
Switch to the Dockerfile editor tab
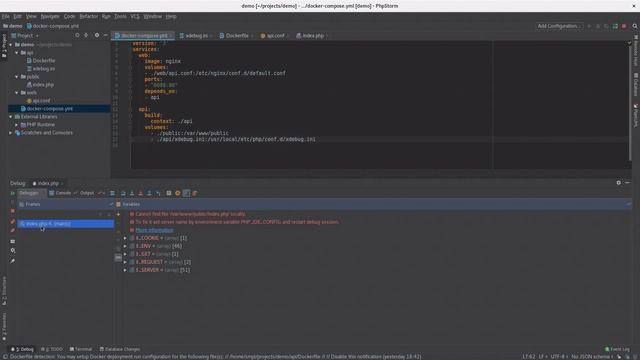coord(236,36)
